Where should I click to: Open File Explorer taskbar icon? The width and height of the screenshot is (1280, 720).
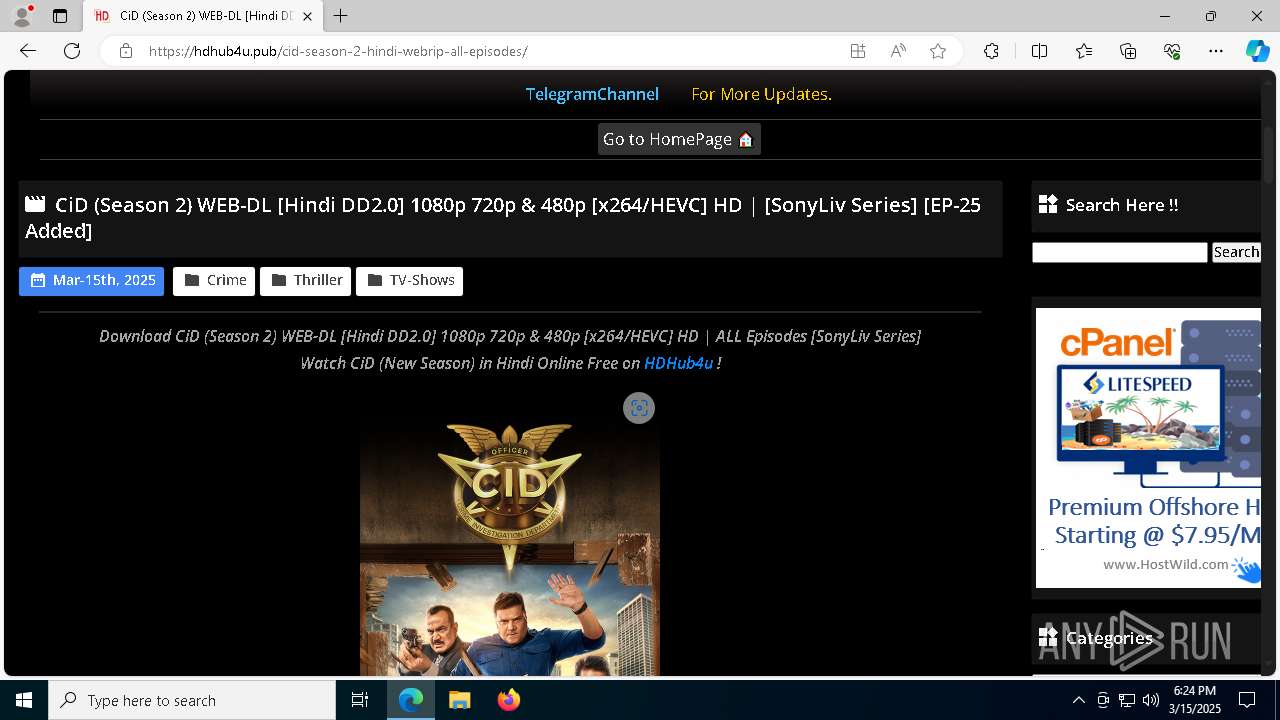click(x=460, y=700)
